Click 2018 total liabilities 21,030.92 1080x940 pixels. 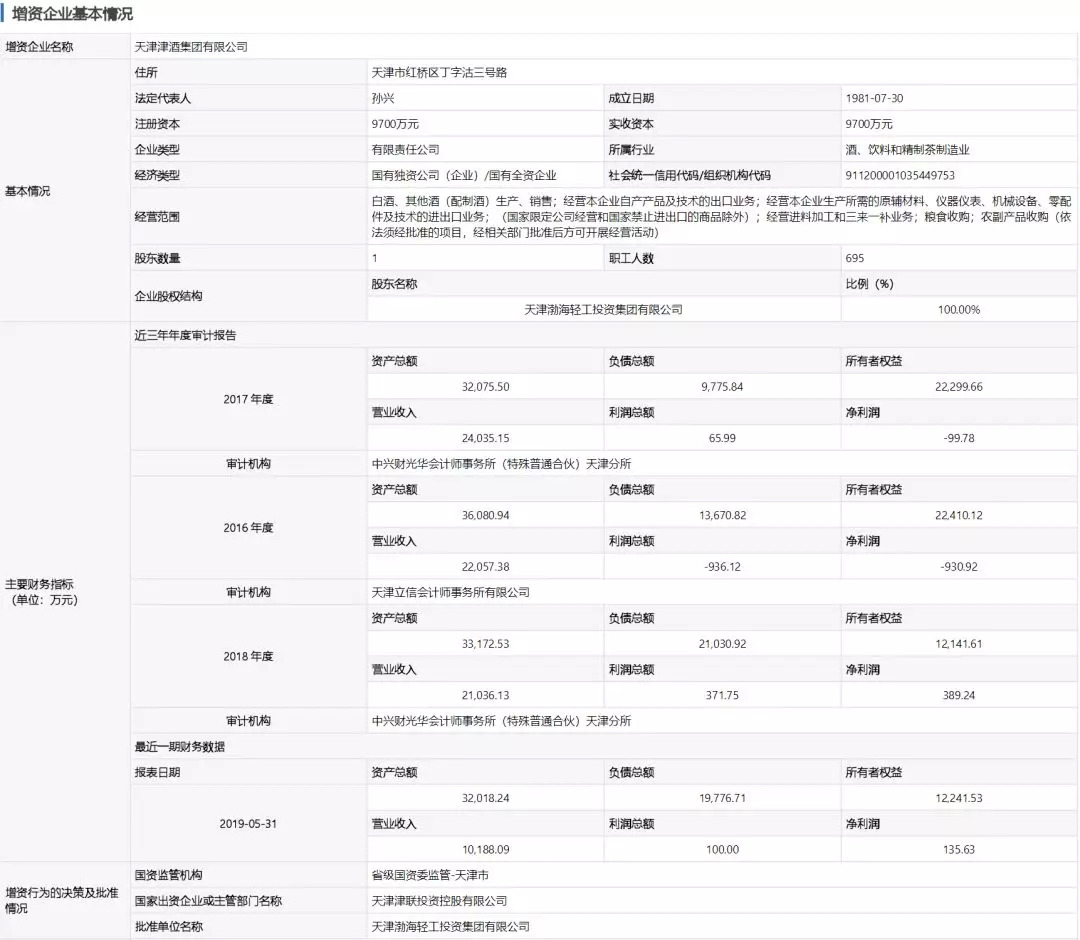point(722,644)
